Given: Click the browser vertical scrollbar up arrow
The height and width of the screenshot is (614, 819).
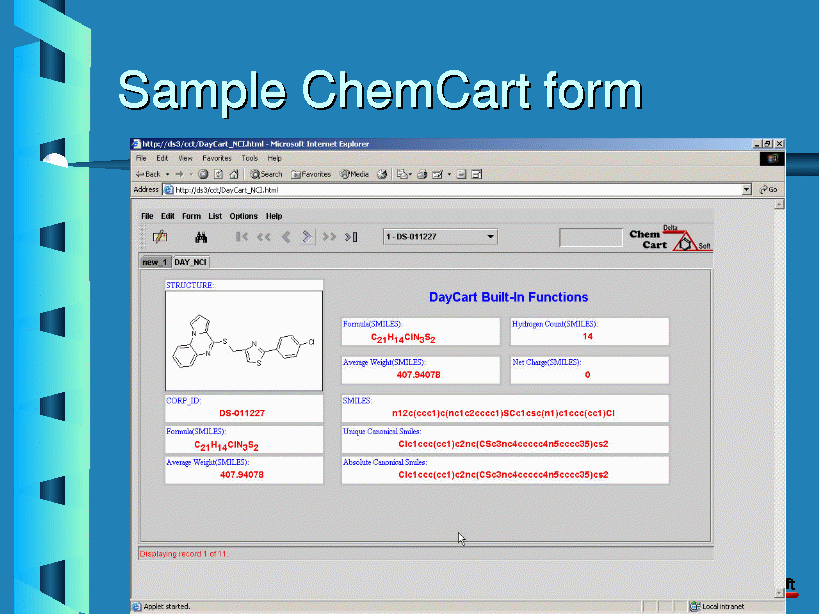Looking at the screenshot, I should [779, 204].
